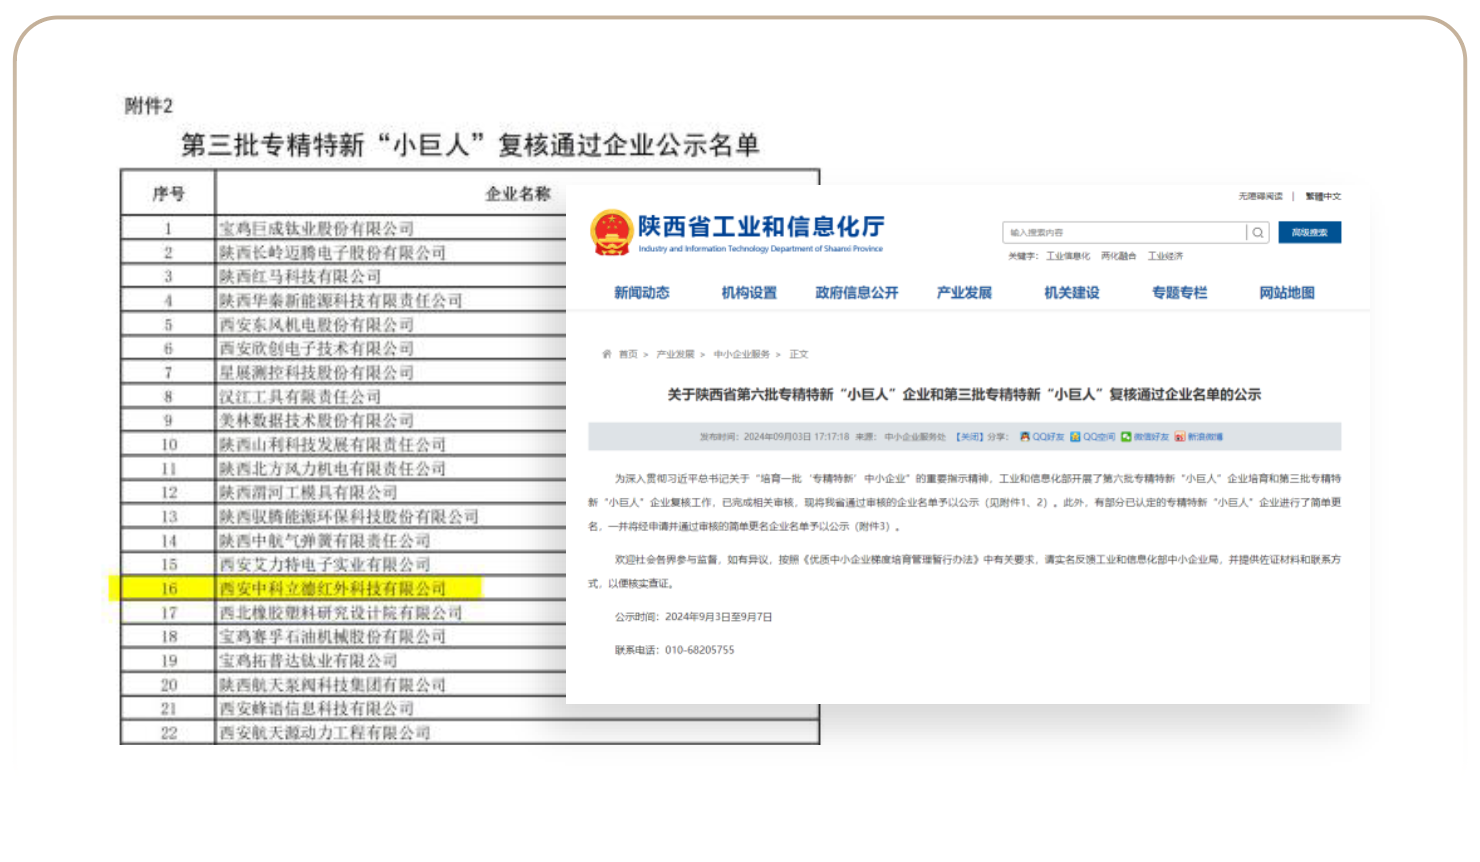Image resolution: width=1480 pixels, height=862 pixels.
Task: Click the 中小企业服务 breadcrumb link
Action: (742, 354)
